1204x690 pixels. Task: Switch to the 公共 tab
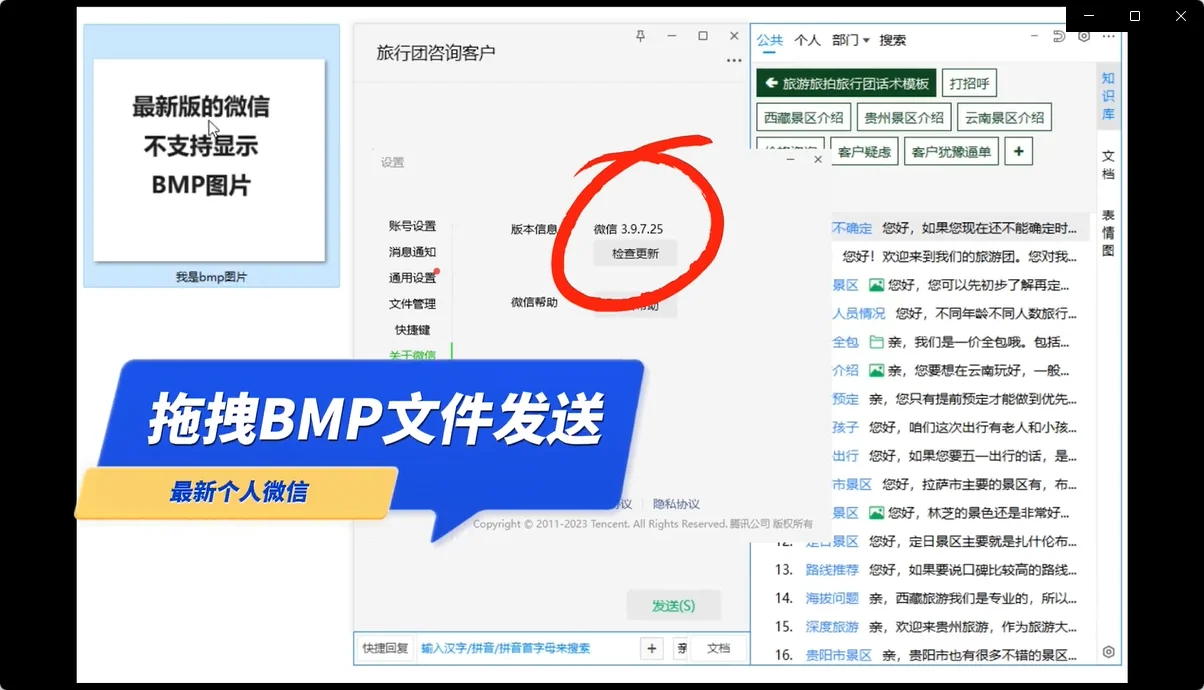770,40
